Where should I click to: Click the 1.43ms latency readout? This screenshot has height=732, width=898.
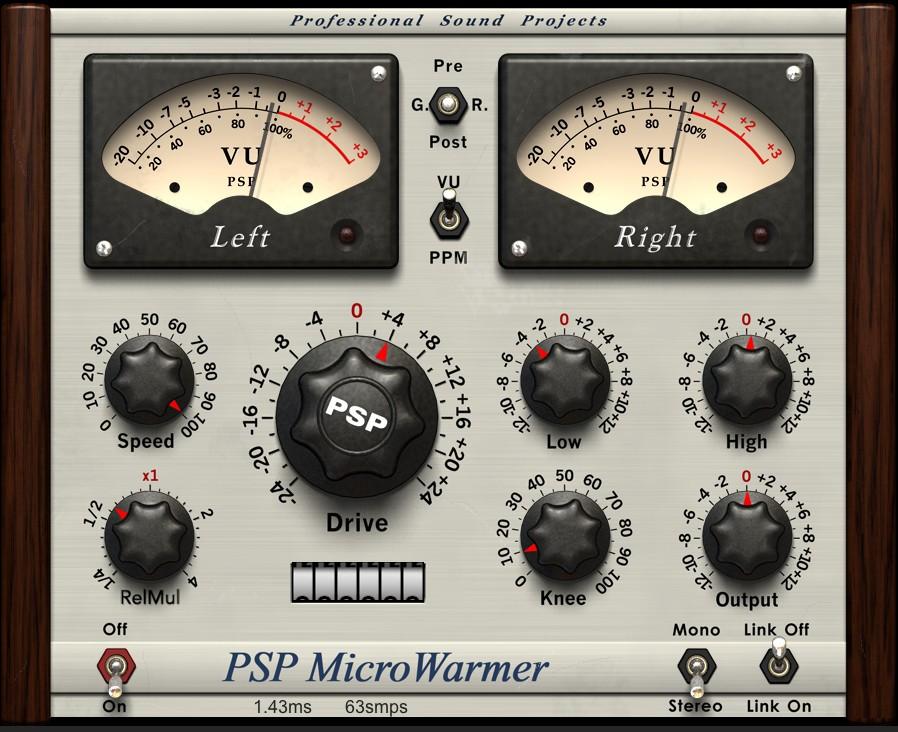tap(282, 707)
